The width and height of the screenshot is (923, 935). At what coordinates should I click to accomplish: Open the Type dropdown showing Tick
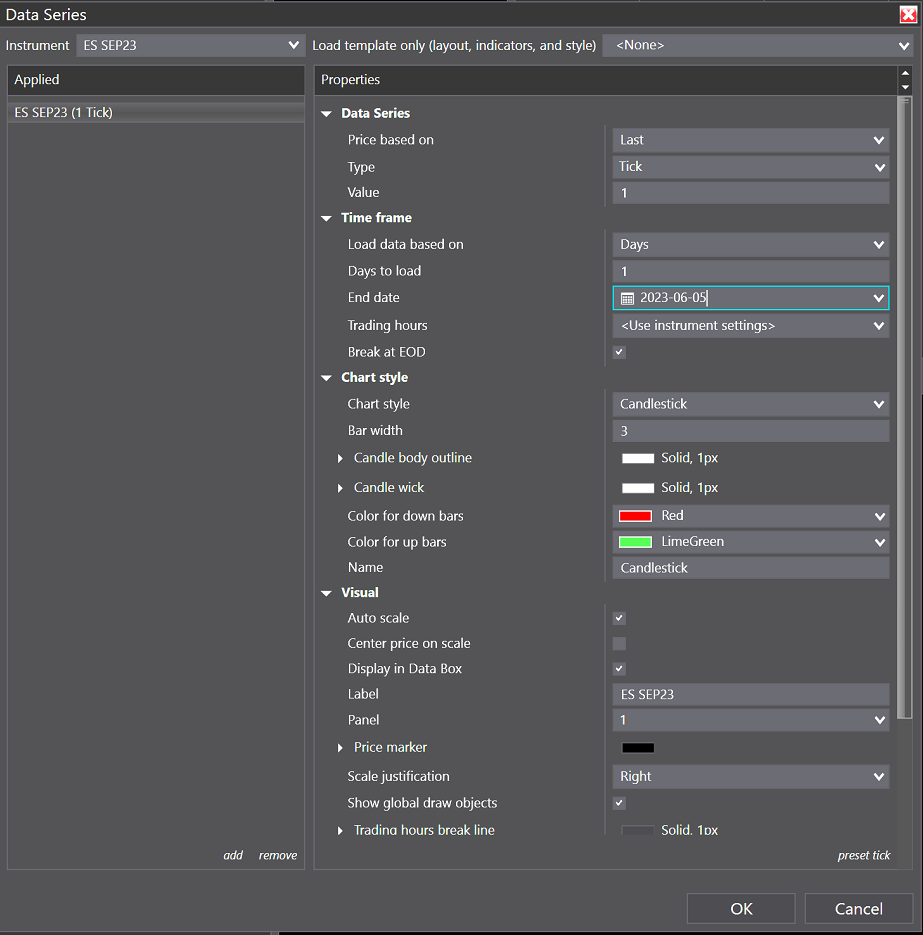pyautogui.click(x=751, y=167)
